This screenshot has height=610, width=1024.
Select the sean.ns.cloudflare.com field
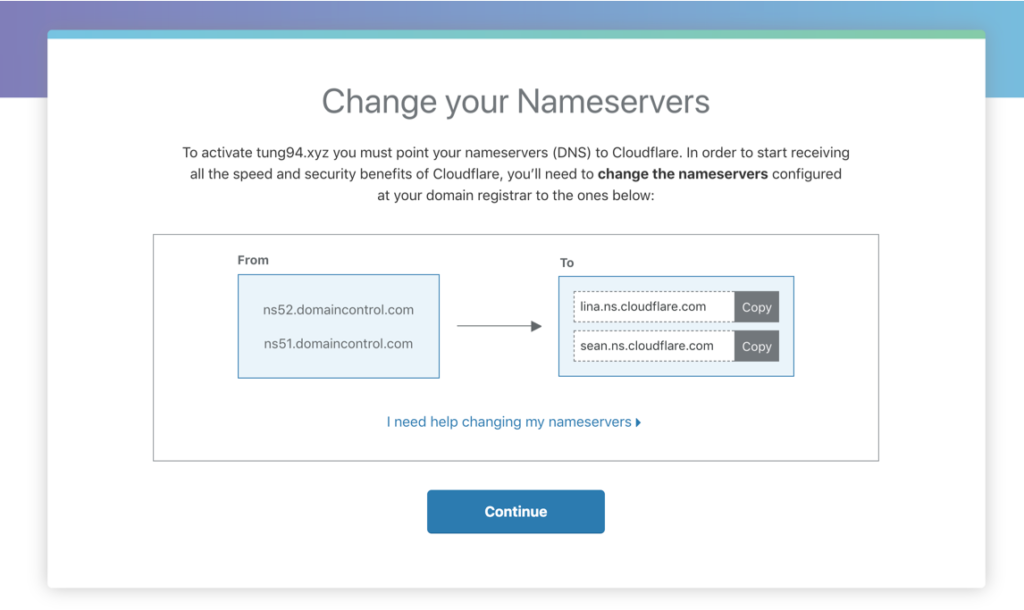pos(654,346)
